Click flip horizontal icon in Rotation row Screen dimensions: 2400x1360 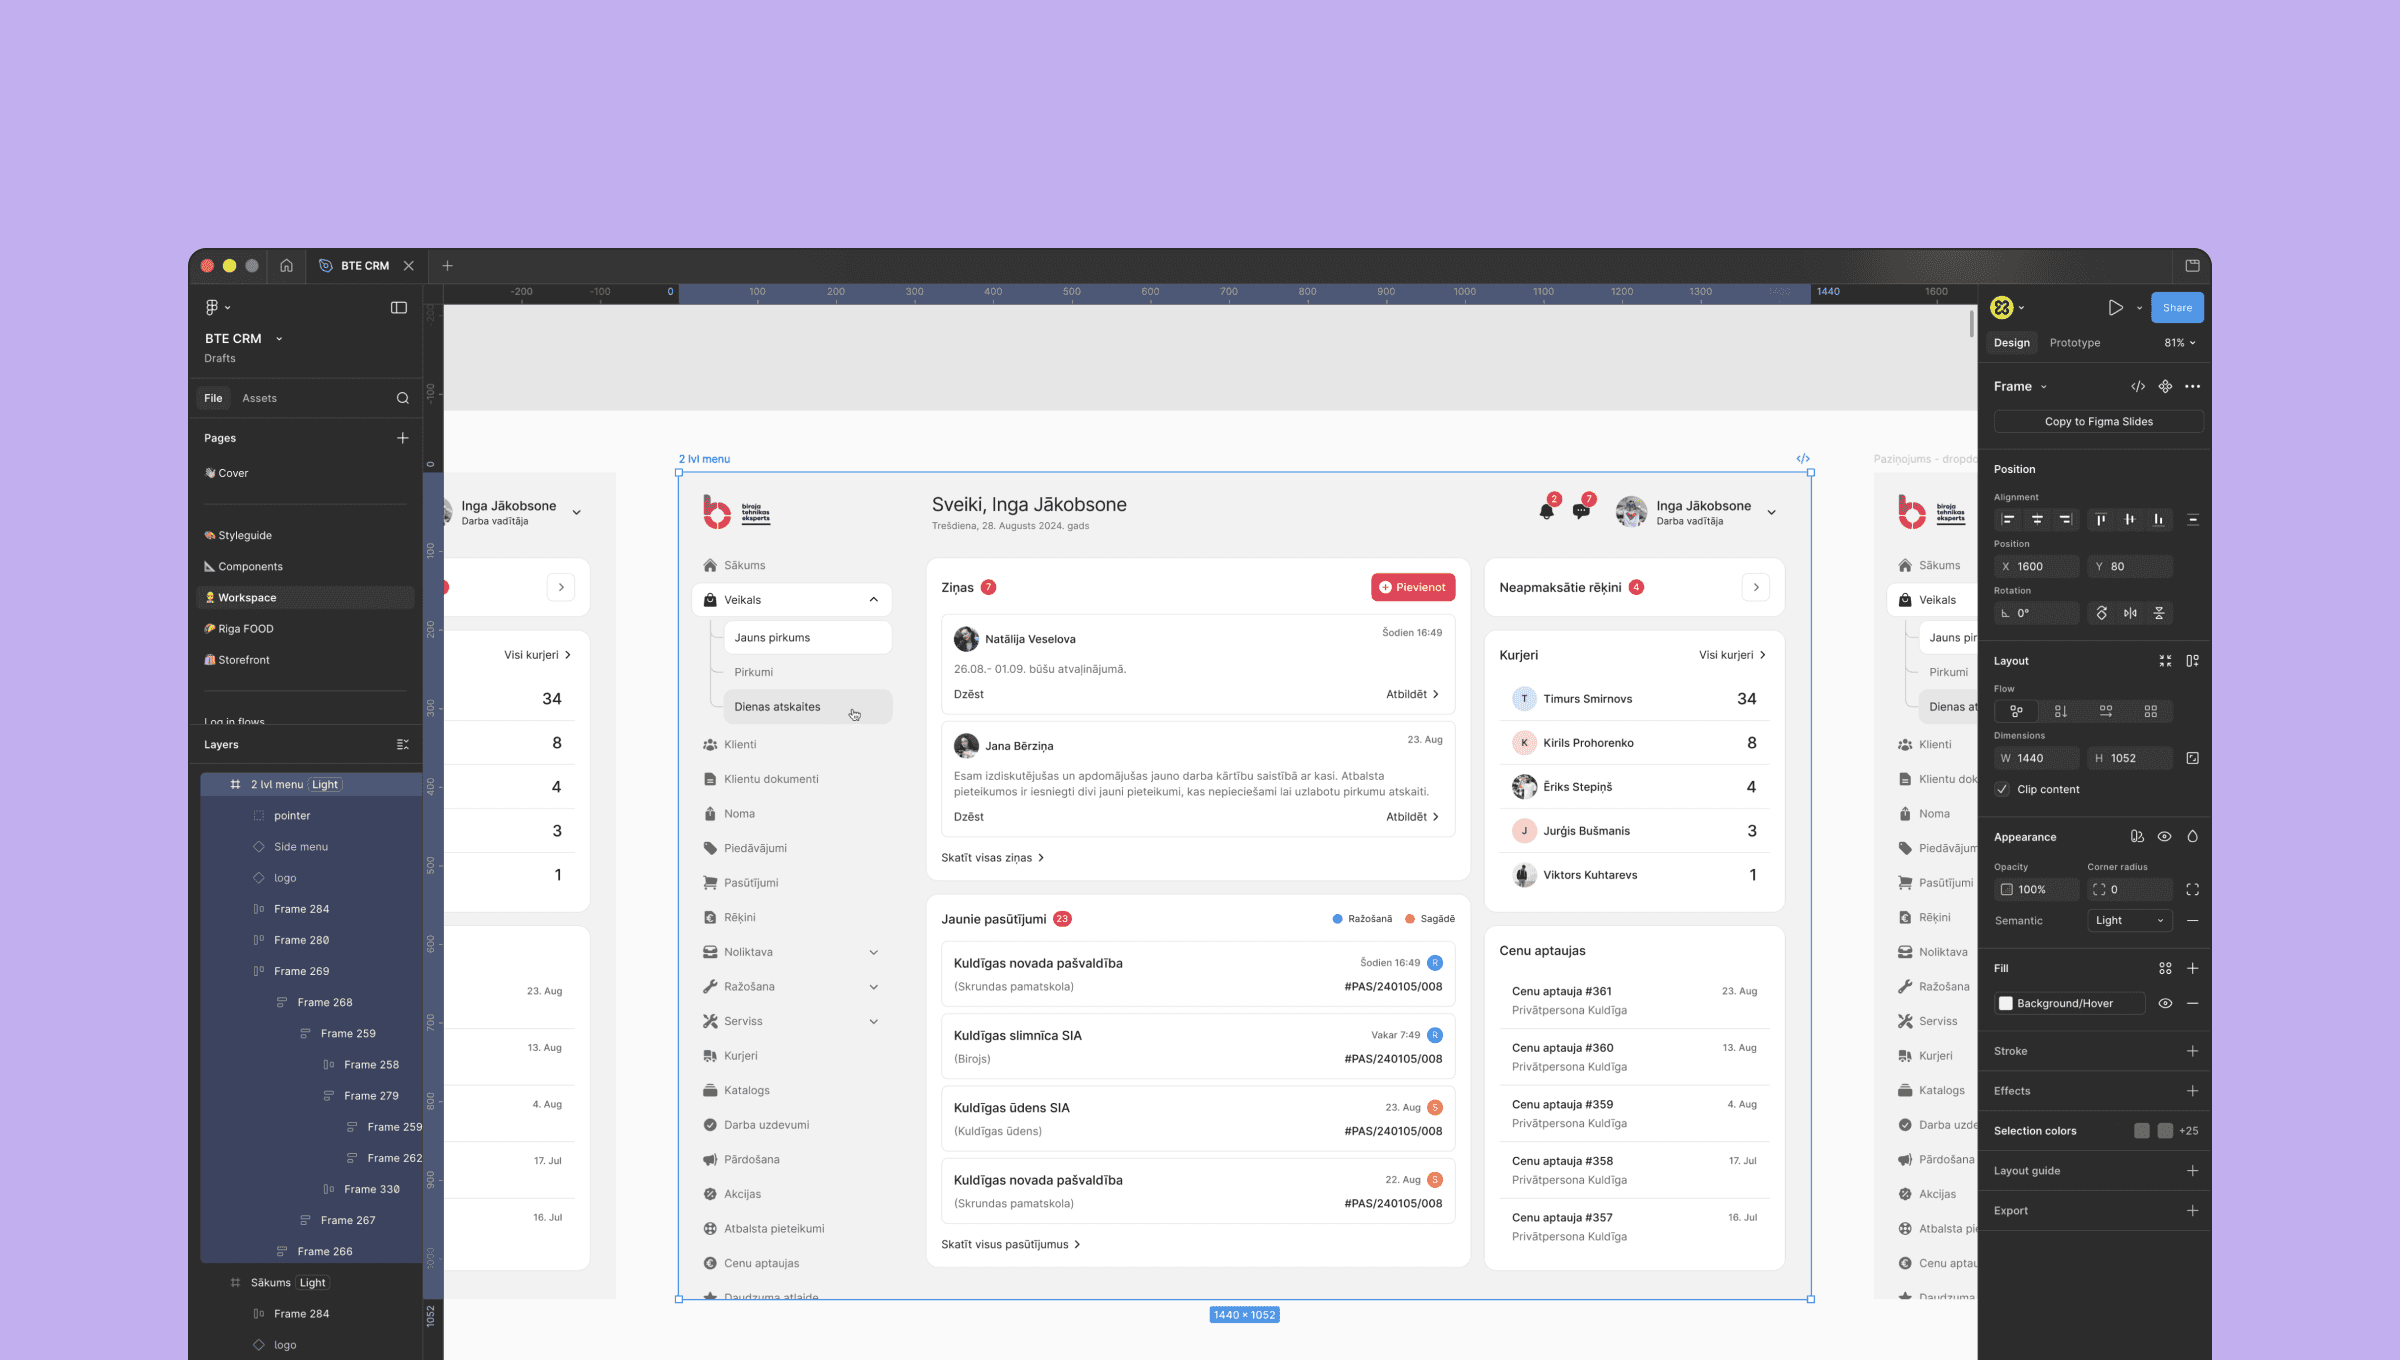click(2130, 613)
